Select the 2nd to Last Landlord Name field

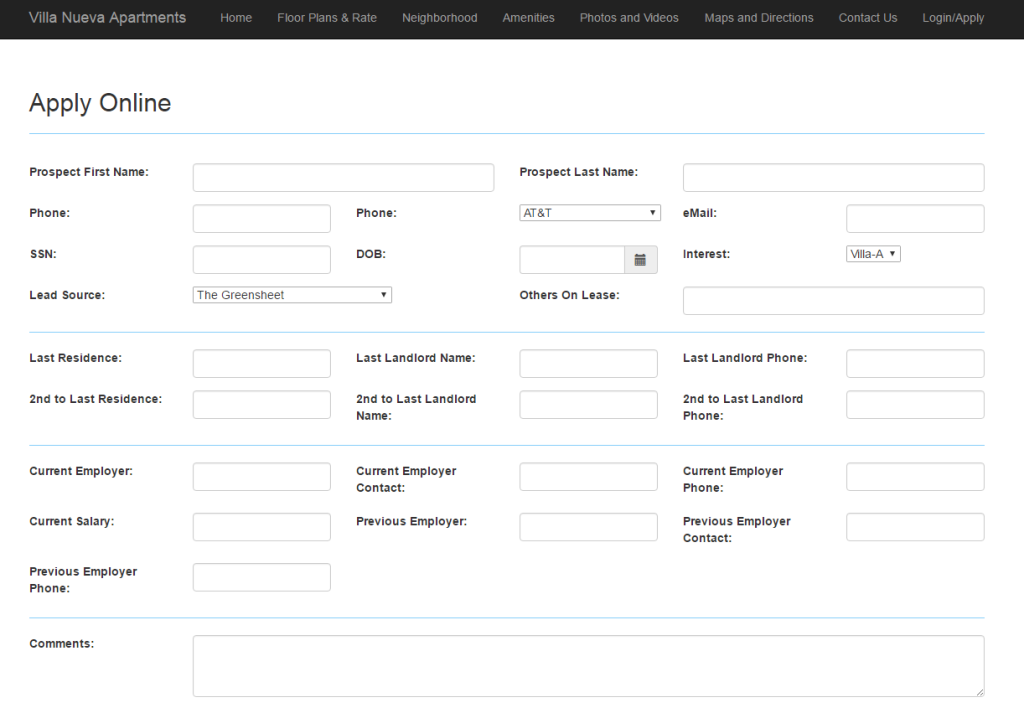click(588, 405)
